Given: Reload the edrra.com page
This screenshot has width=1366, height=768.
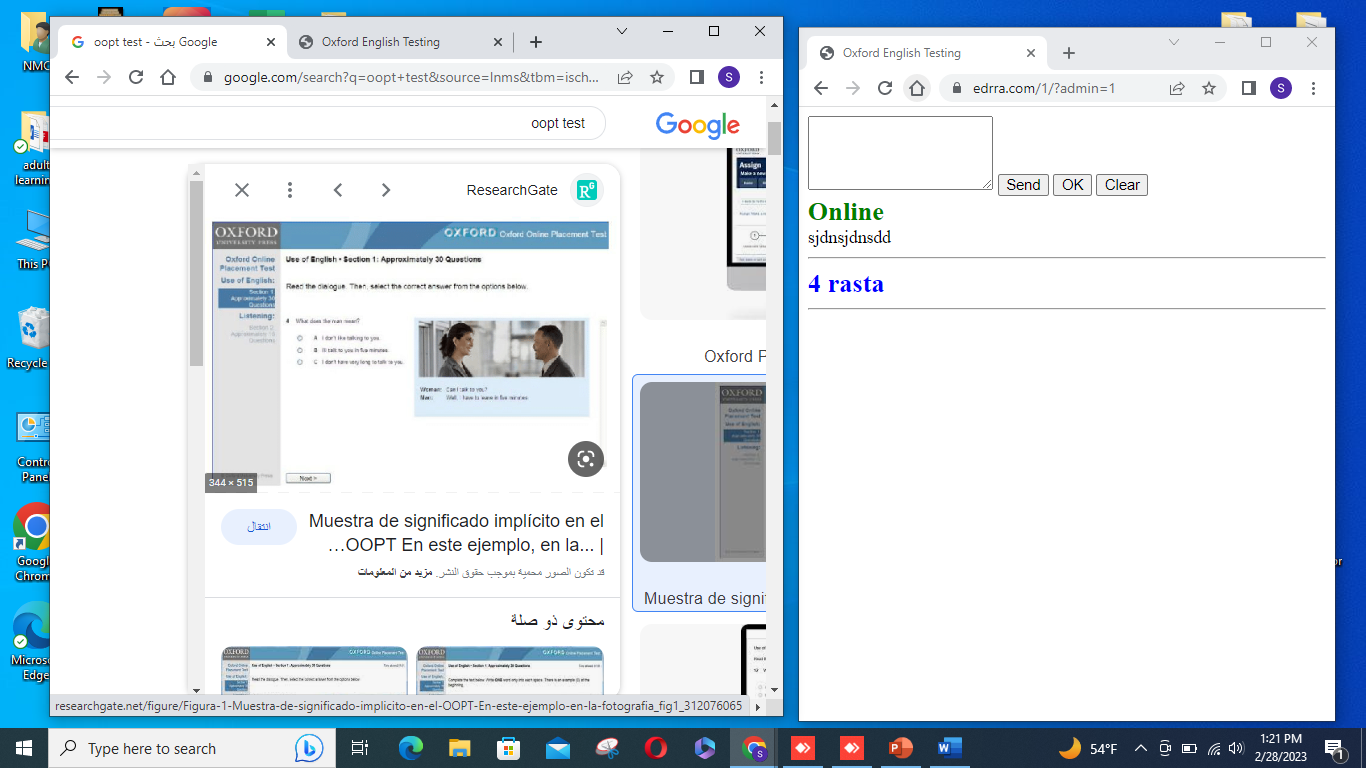Looking at the screenshot, I should pyautogui.click(x=884, y=88).
